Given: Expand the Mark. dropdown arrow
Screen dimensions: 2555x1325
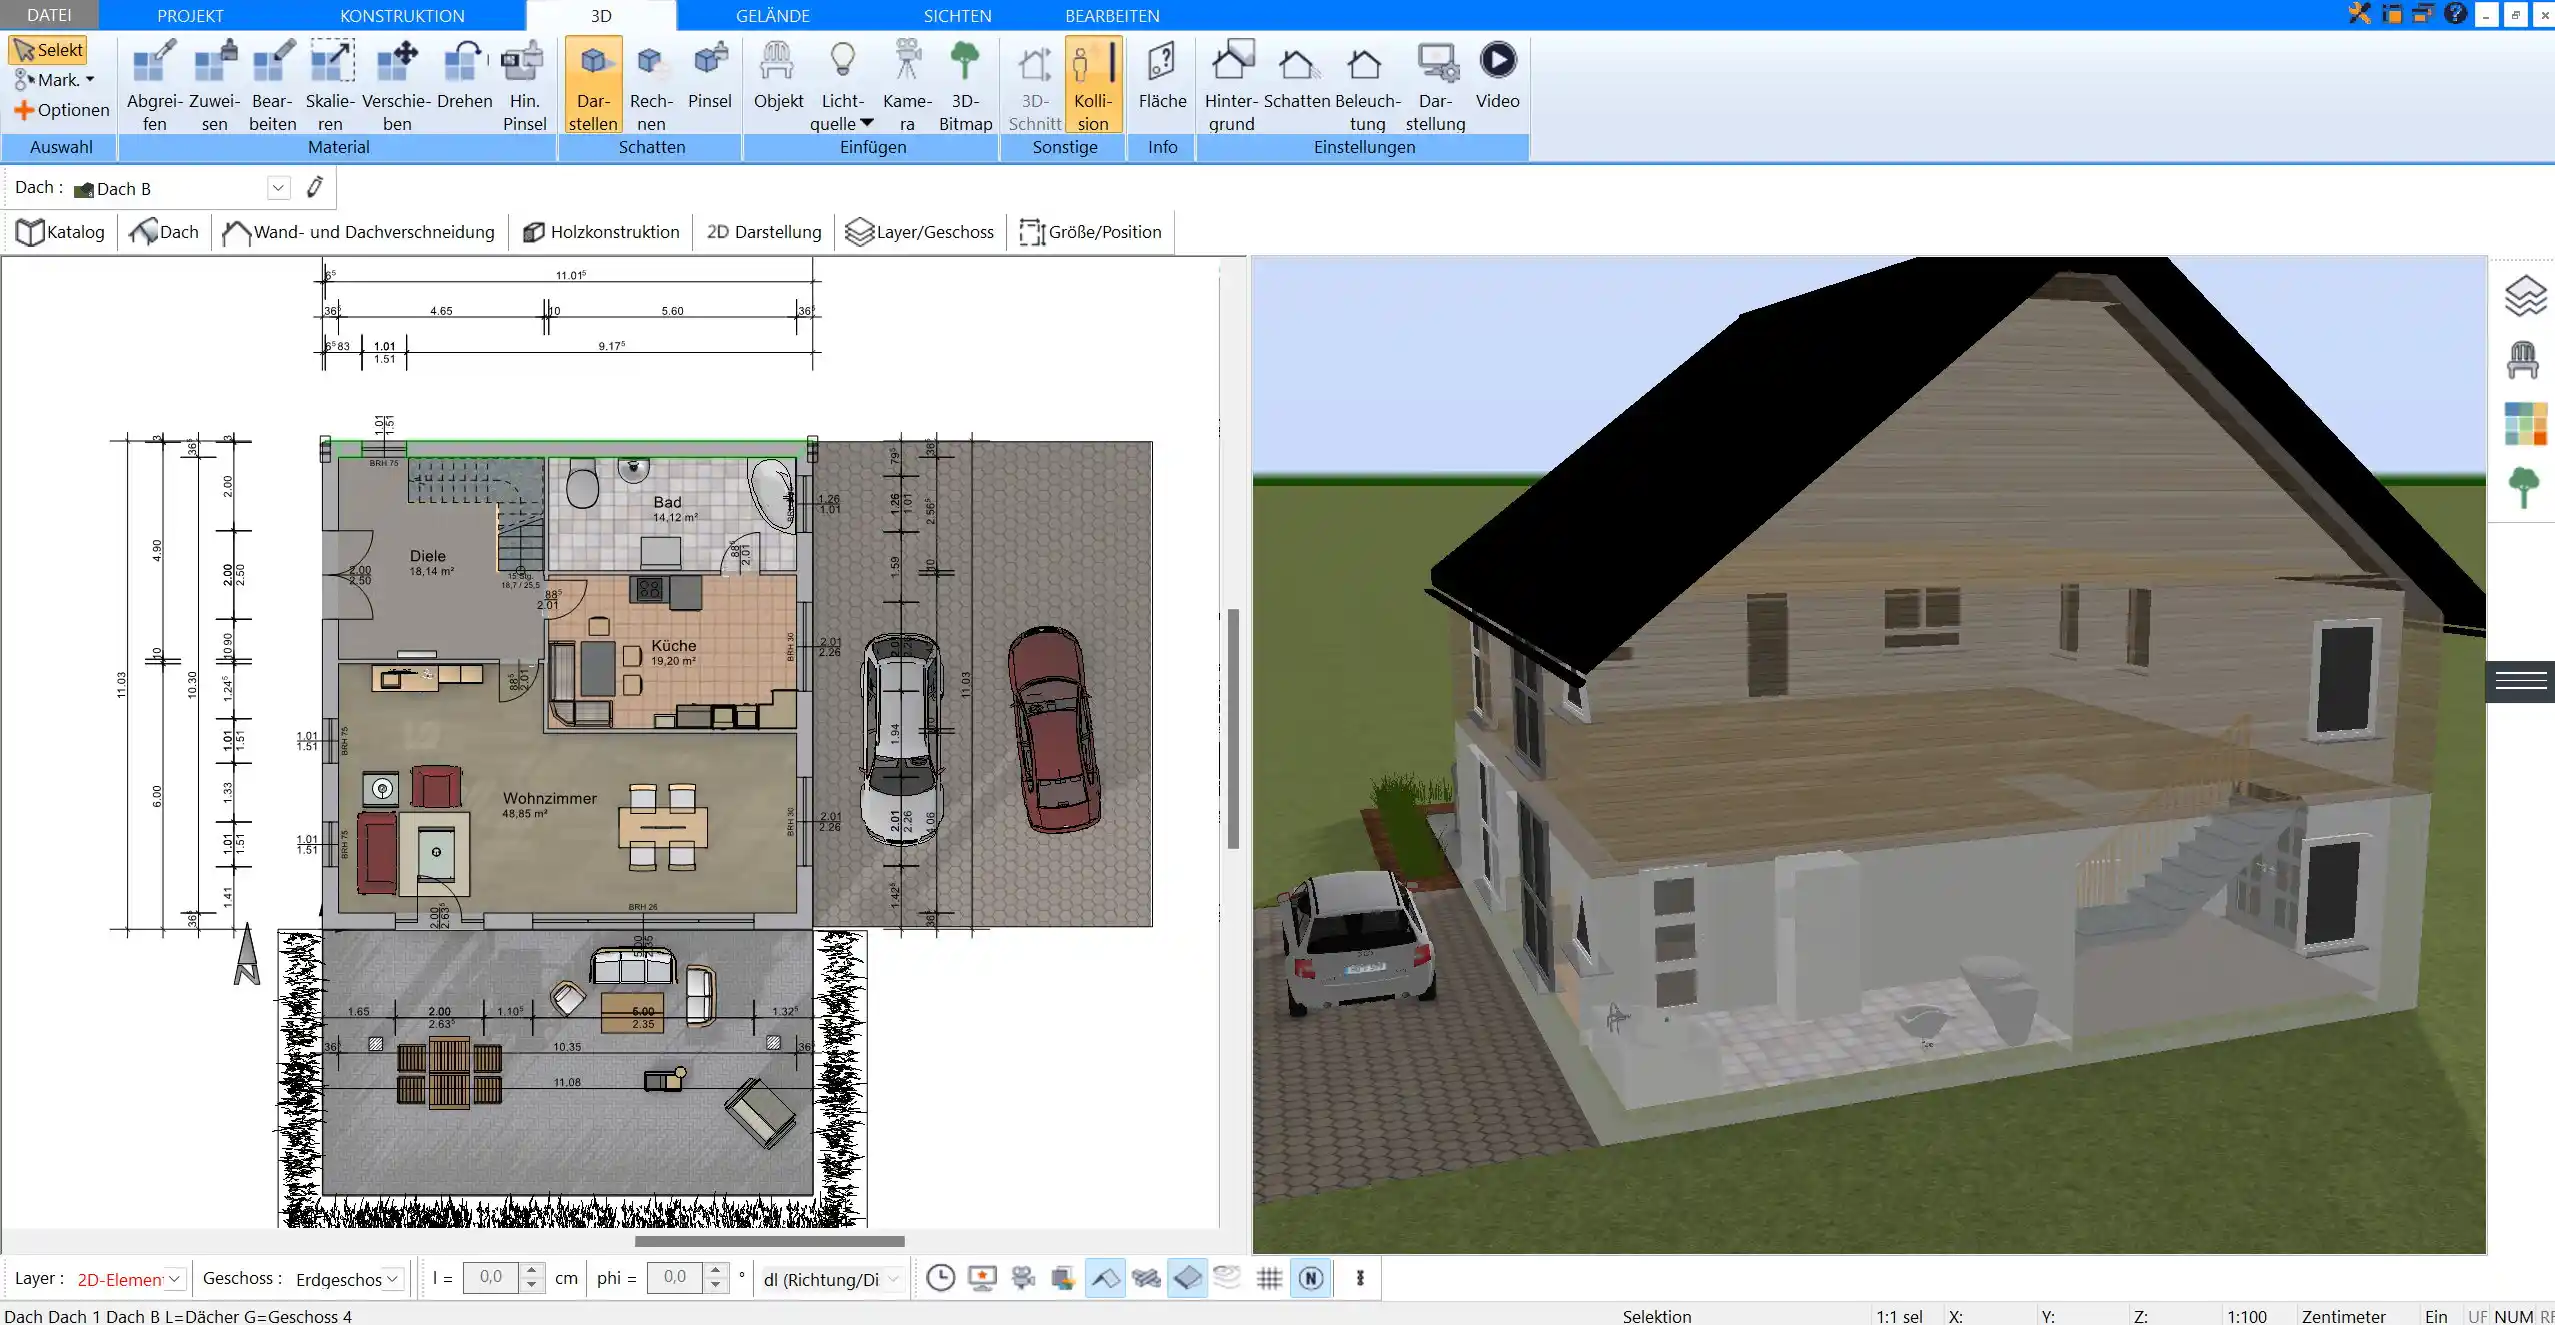Looking at the screenshot, I should [90, 80].
